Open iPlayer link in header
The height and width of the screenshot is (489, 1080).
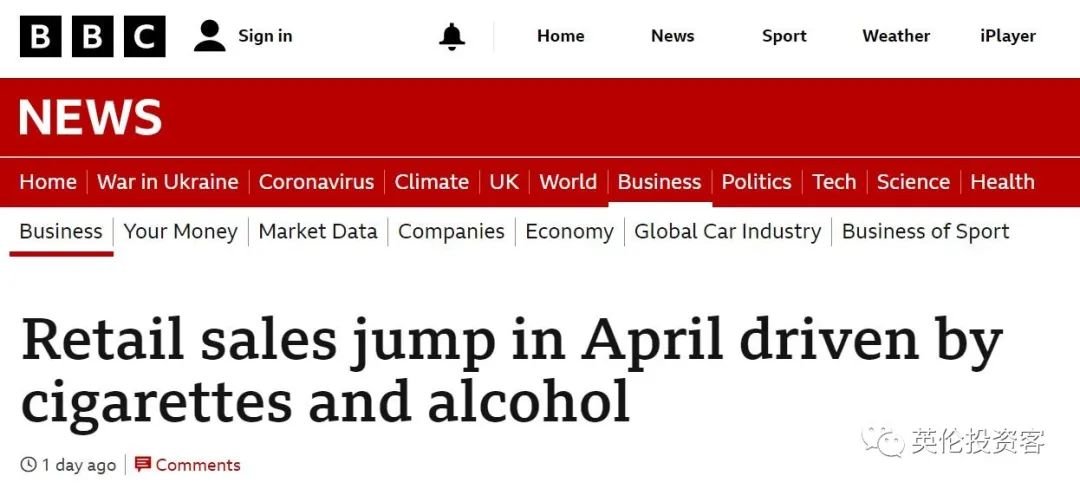[1008, 36]
